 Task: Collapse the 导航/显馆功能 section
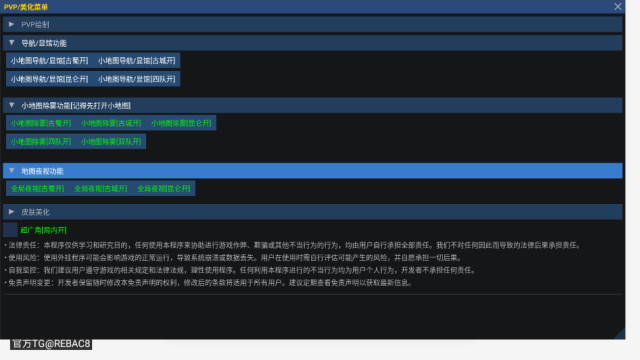[313, 43]
